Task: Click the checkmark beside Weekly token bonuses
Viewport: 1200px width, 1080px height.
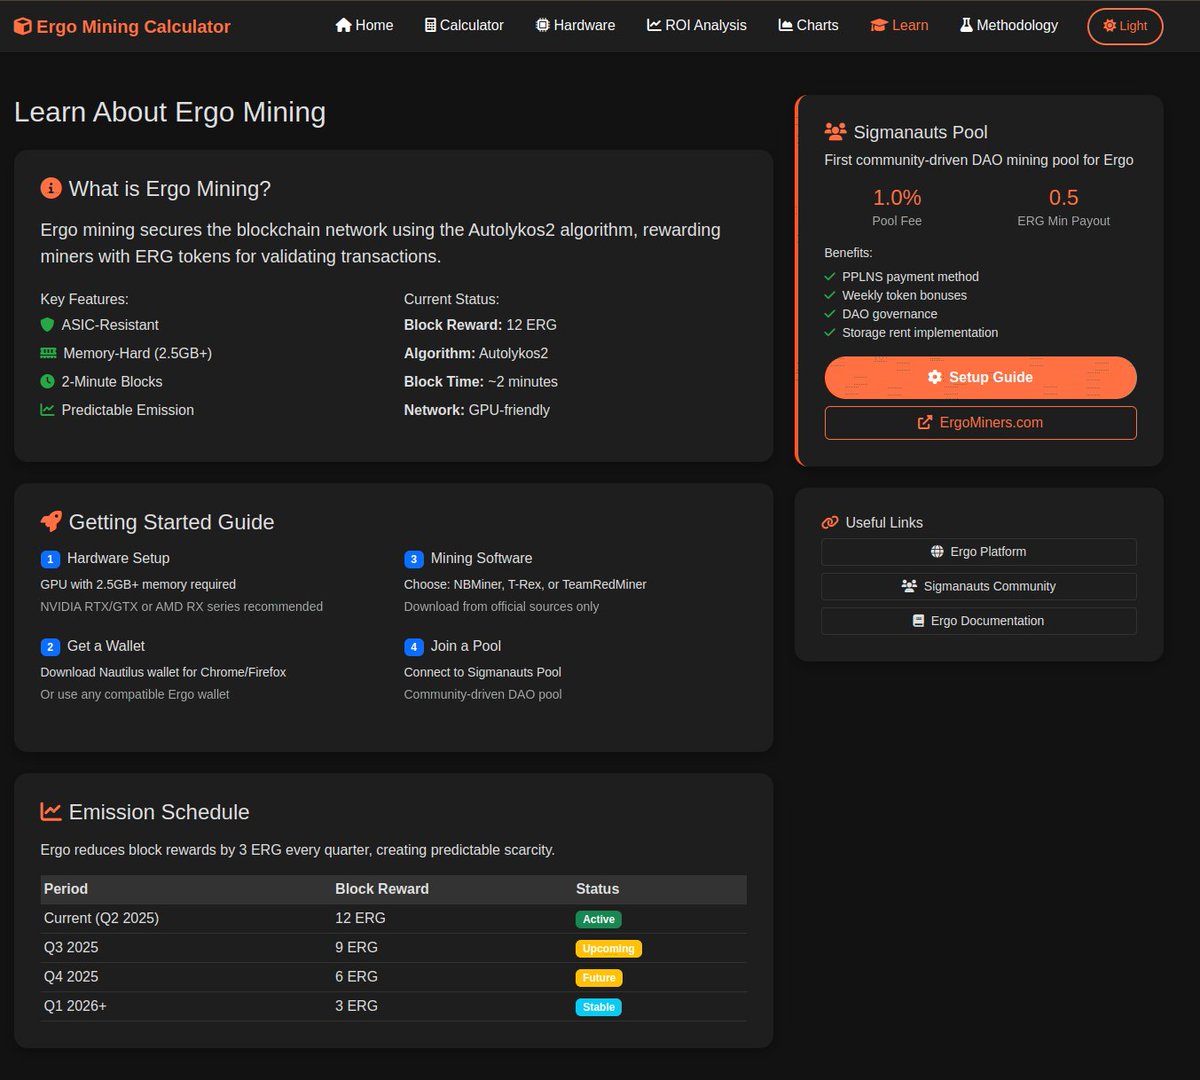Action: [830, 295]
